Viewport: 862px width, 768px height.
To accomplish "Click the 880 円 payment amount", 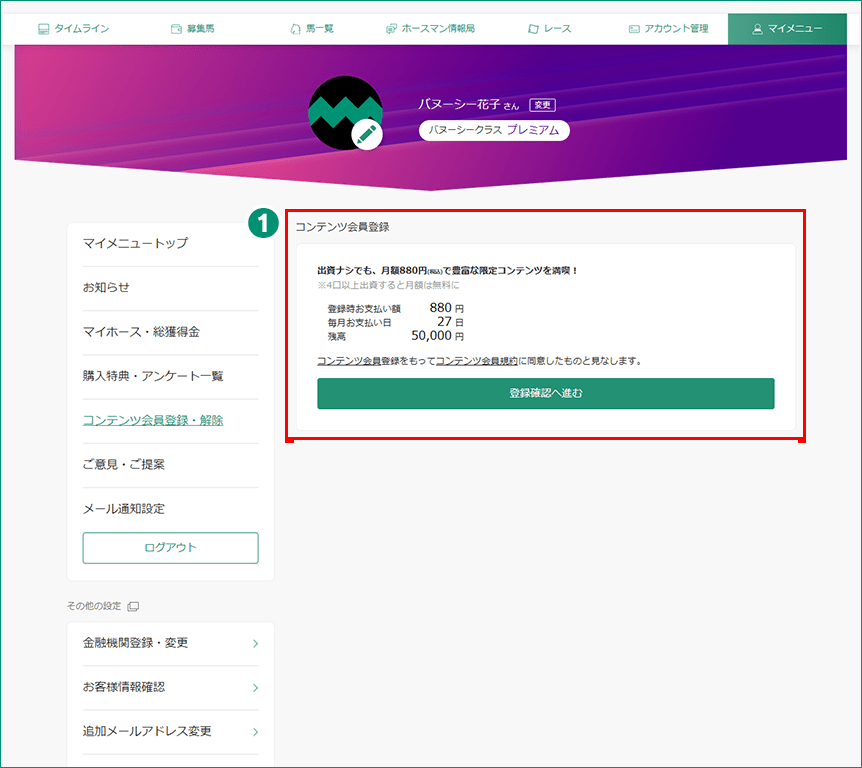I will 446,308.
